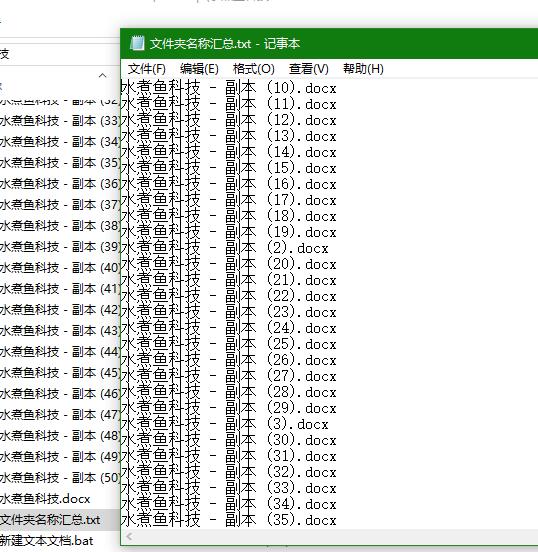The image size is (538, 552).
Task: Select file 水煮鱼科技 - 副本 (36) in Explorer
Action: 60,184
